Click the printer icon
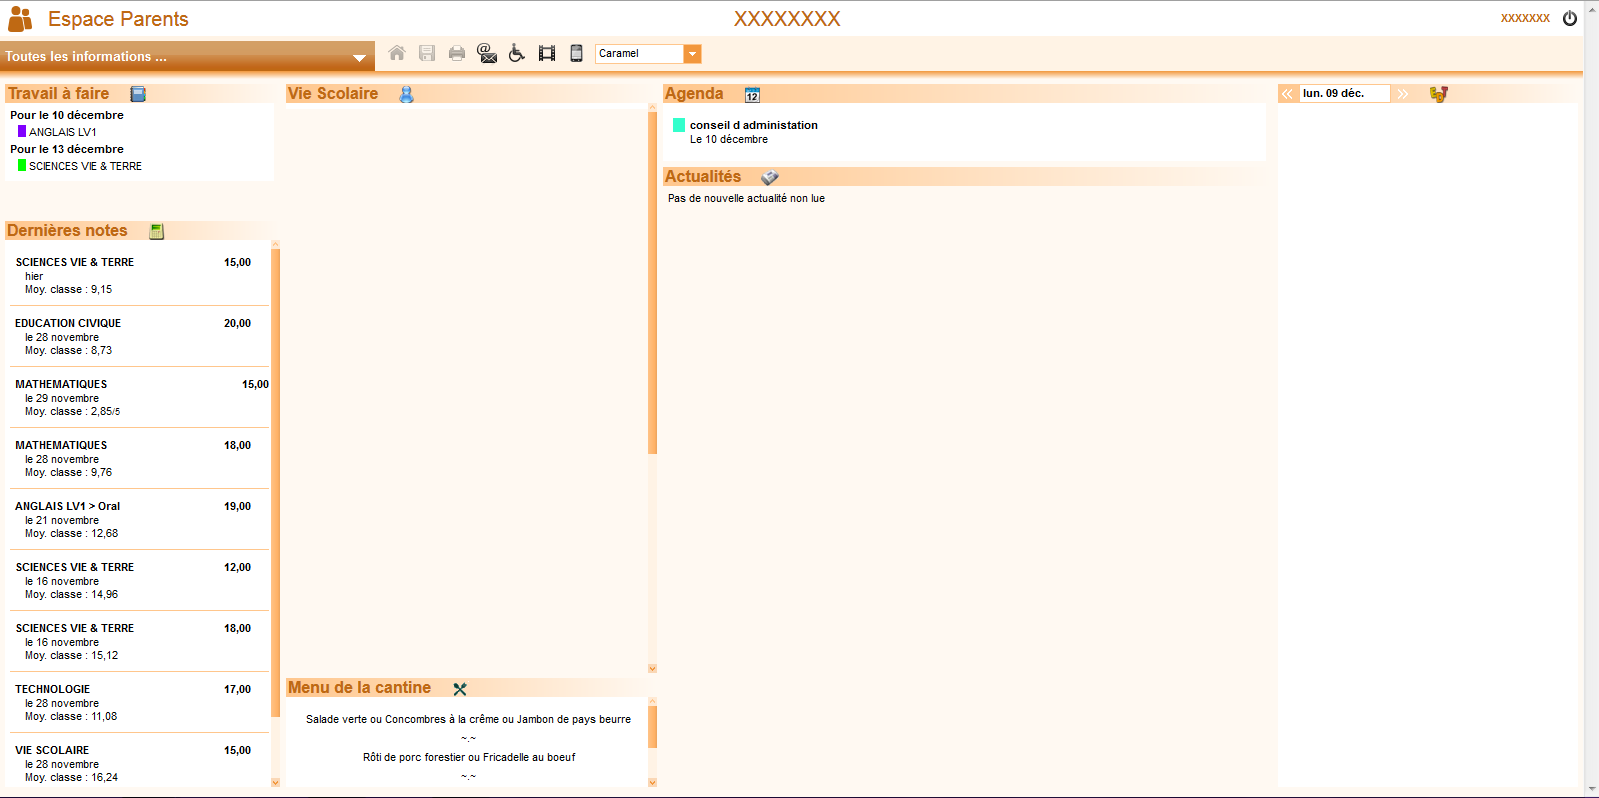The width and height of the screenshot is (1599, 798). (x=457, y=53)
